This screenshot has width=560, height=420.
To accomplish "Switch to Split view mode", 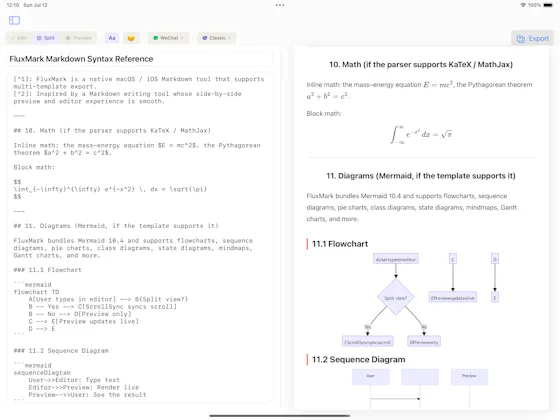I will click(46, 38).
